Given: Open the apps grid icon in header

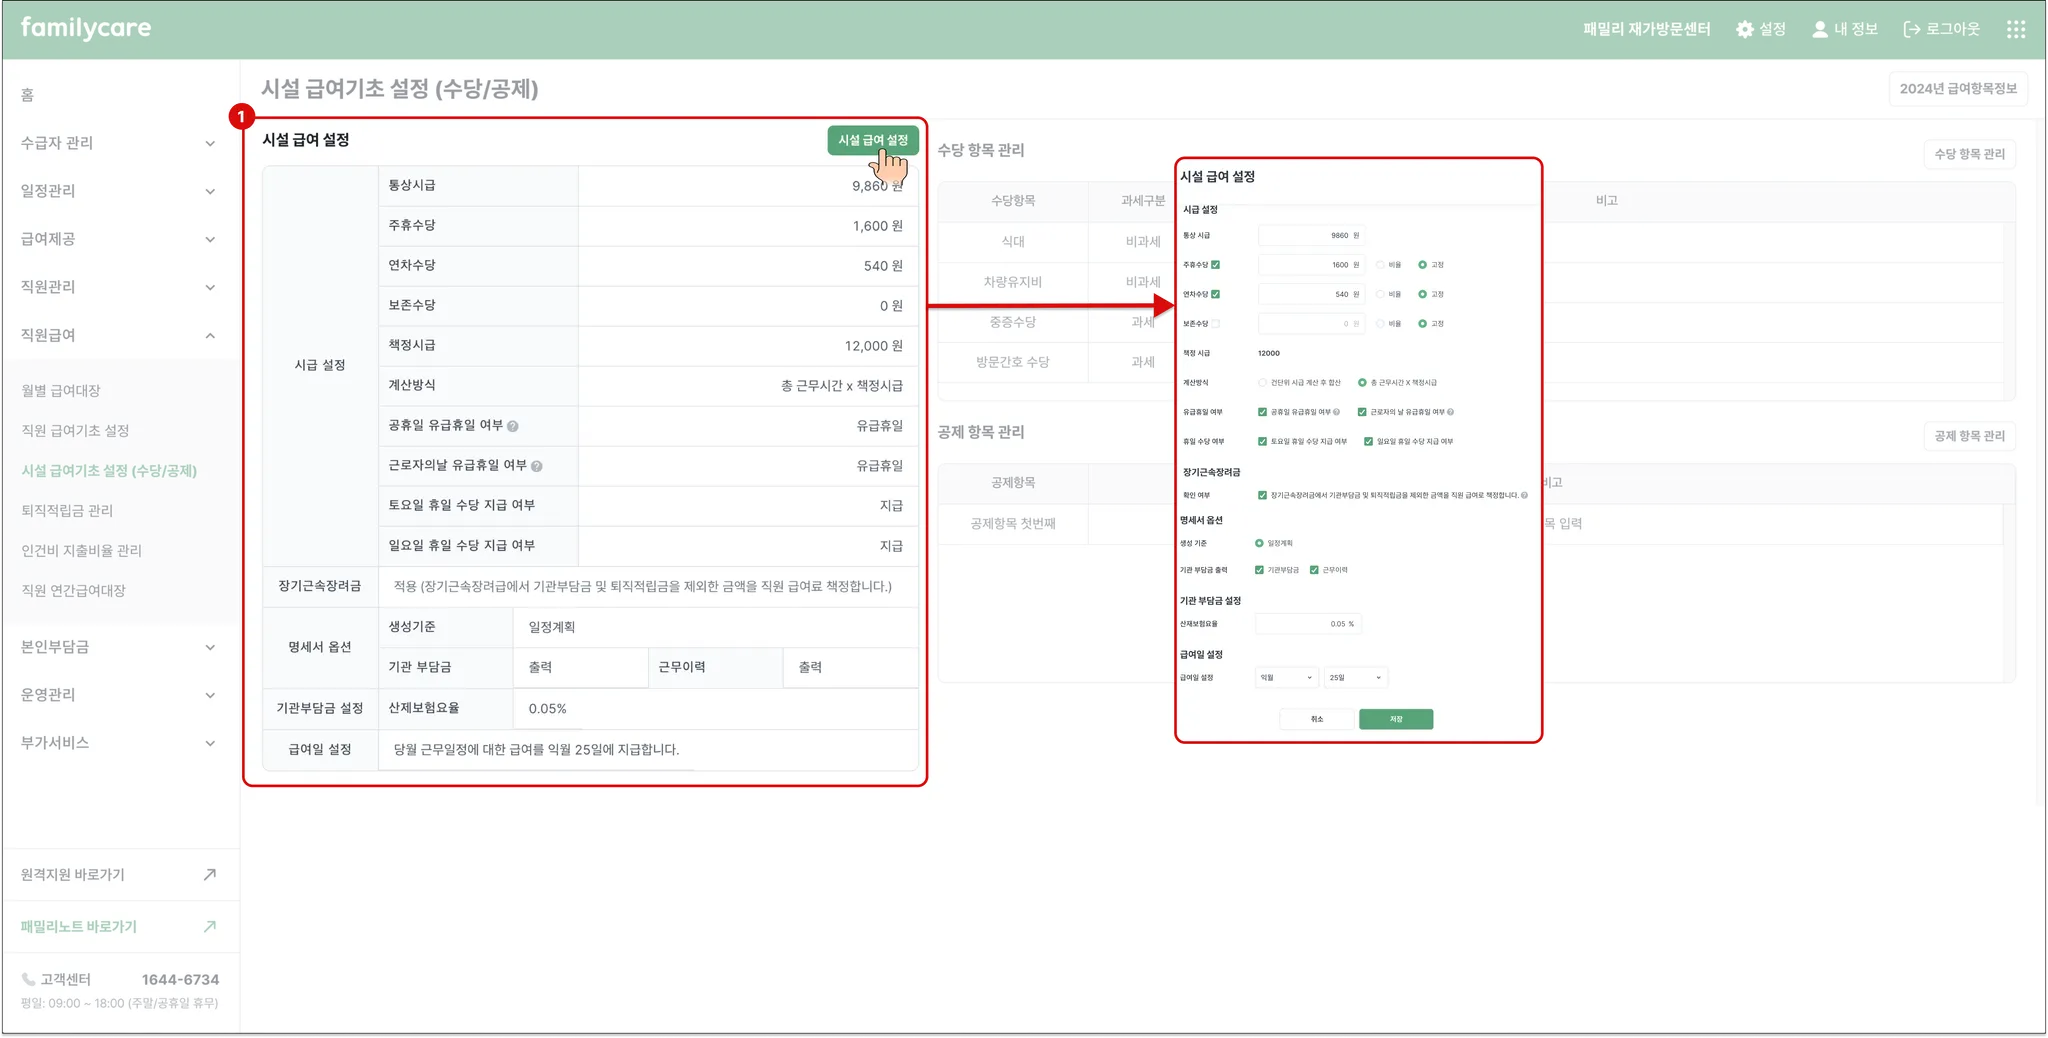Looking at the screenshot, I should 2016,30.
